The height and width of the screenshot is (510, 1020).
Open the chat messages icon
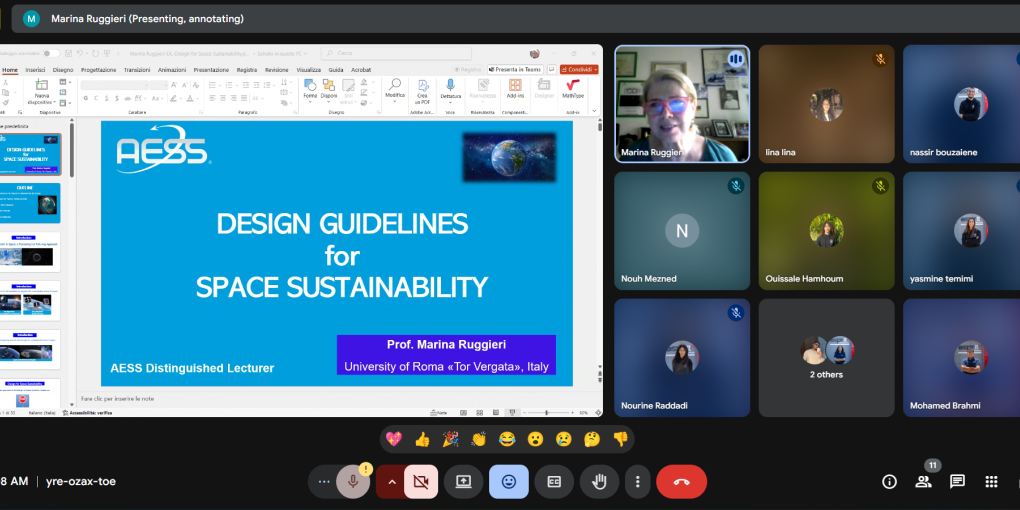[x=957, y=481]
